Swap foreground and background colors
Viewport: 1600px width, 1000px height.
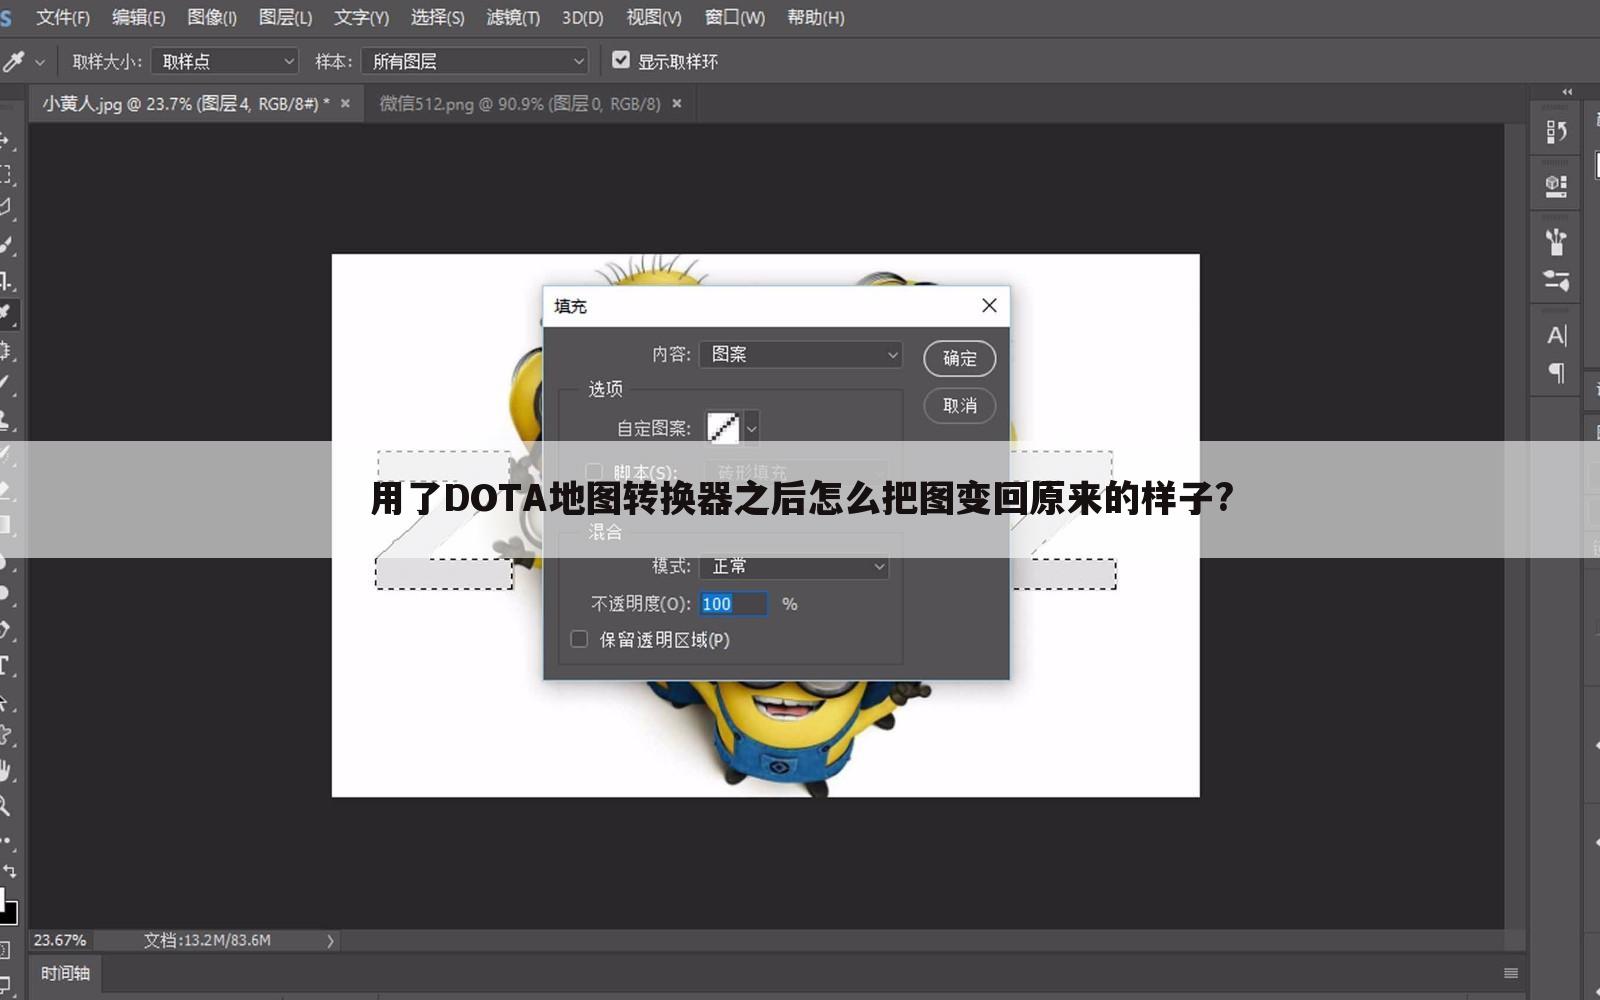(10, 871)
